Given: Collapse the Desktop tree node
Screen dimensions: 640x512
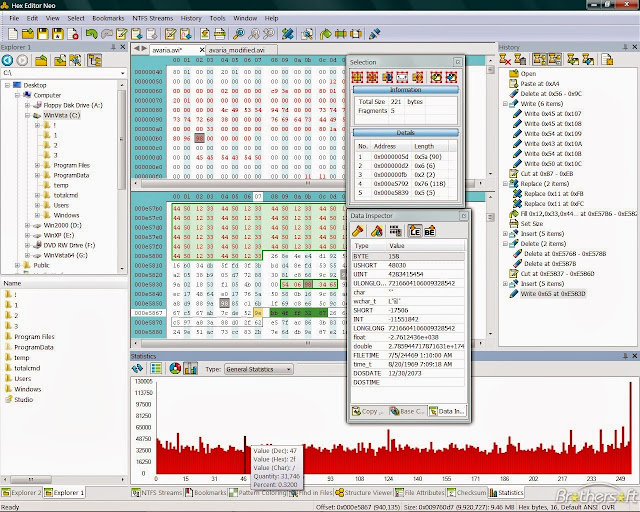Looking at the screenshot, I should [7, 85].
